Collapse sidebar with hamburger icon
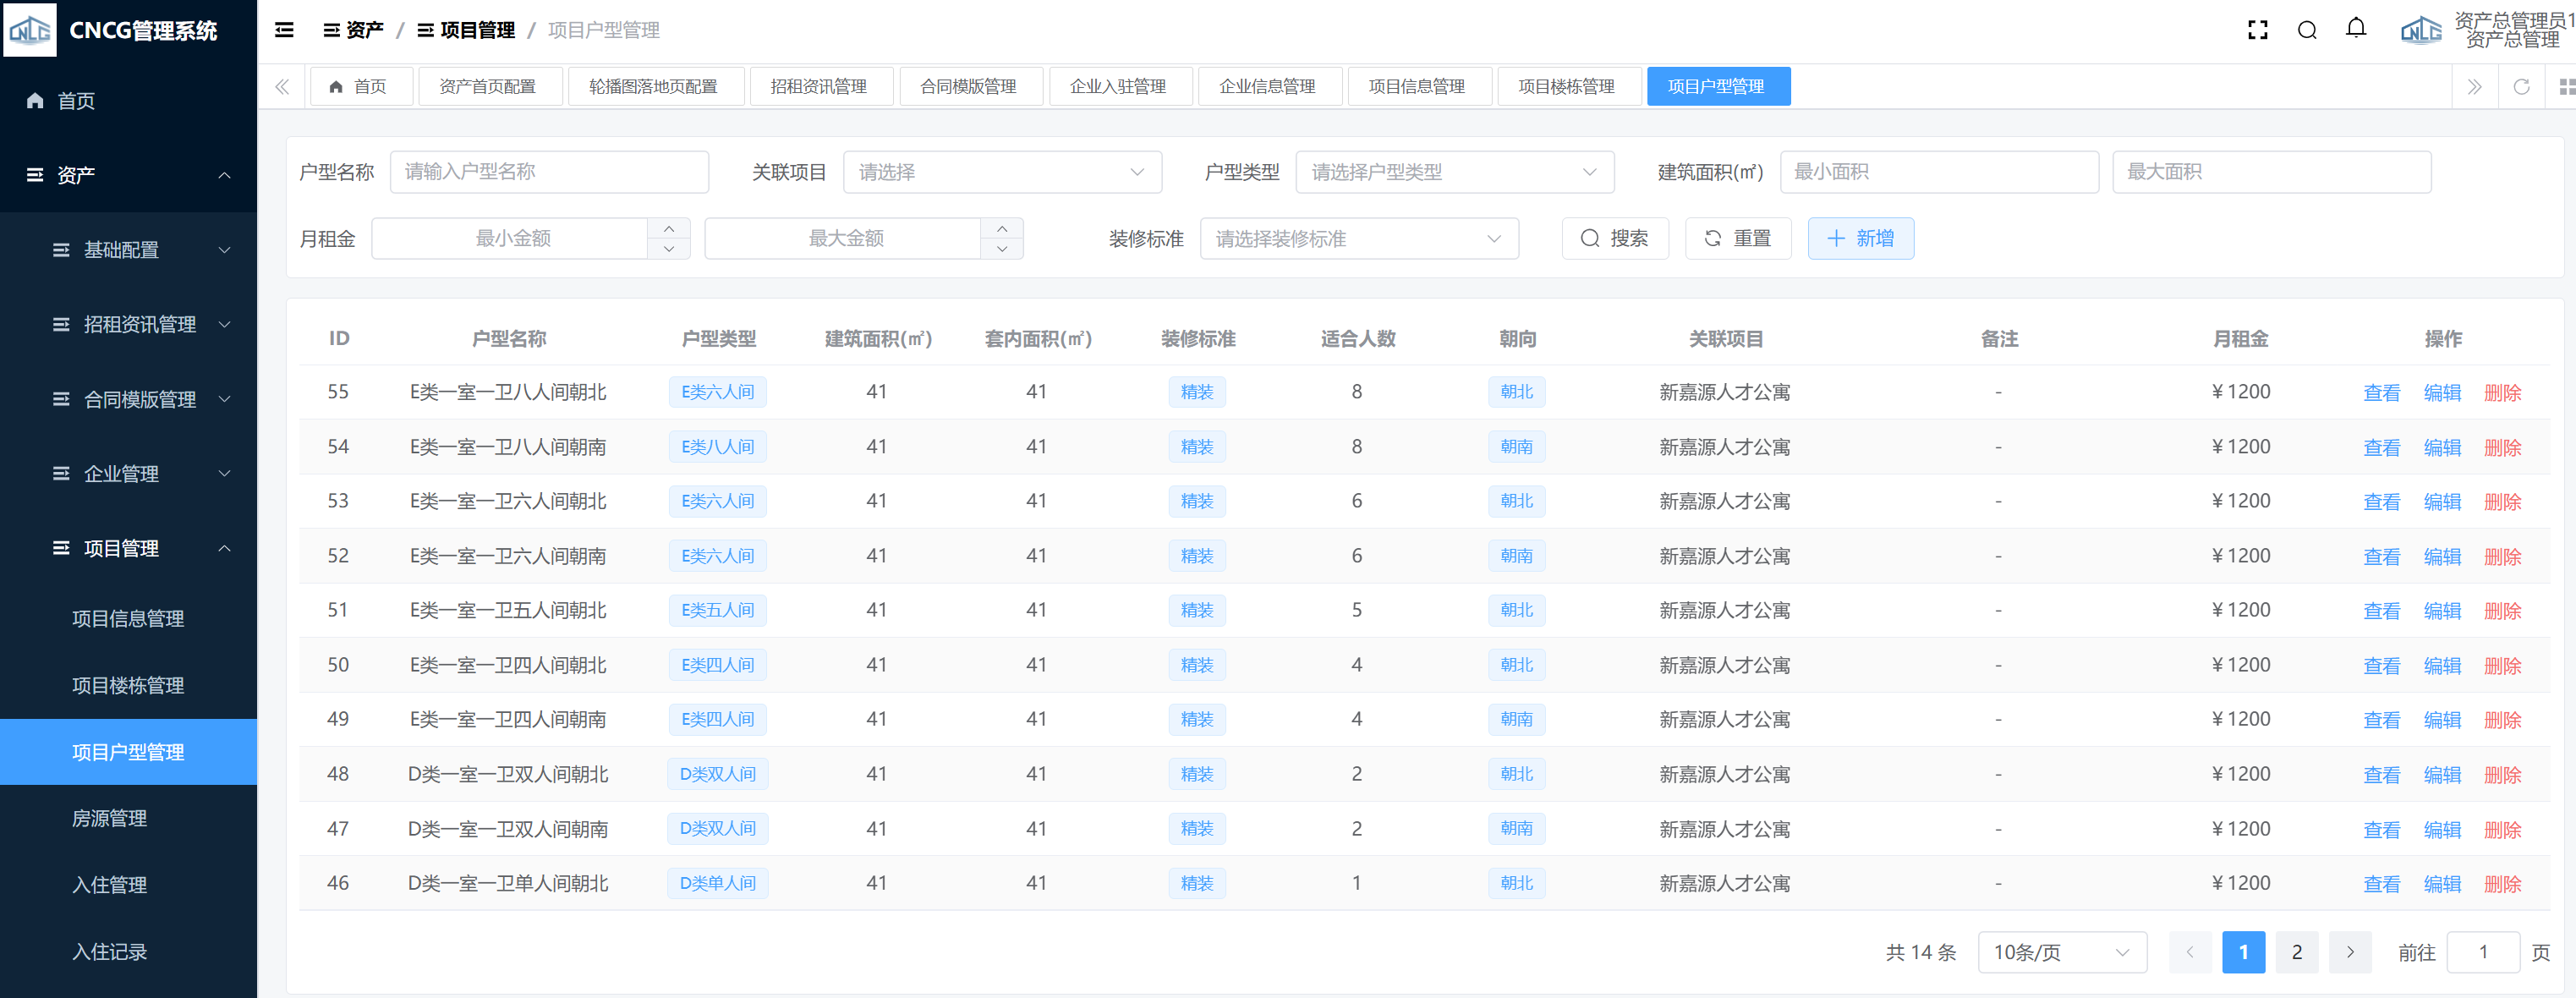This screenshot has width=2576, height=998. pyautogui.click(x=284, y=30)
